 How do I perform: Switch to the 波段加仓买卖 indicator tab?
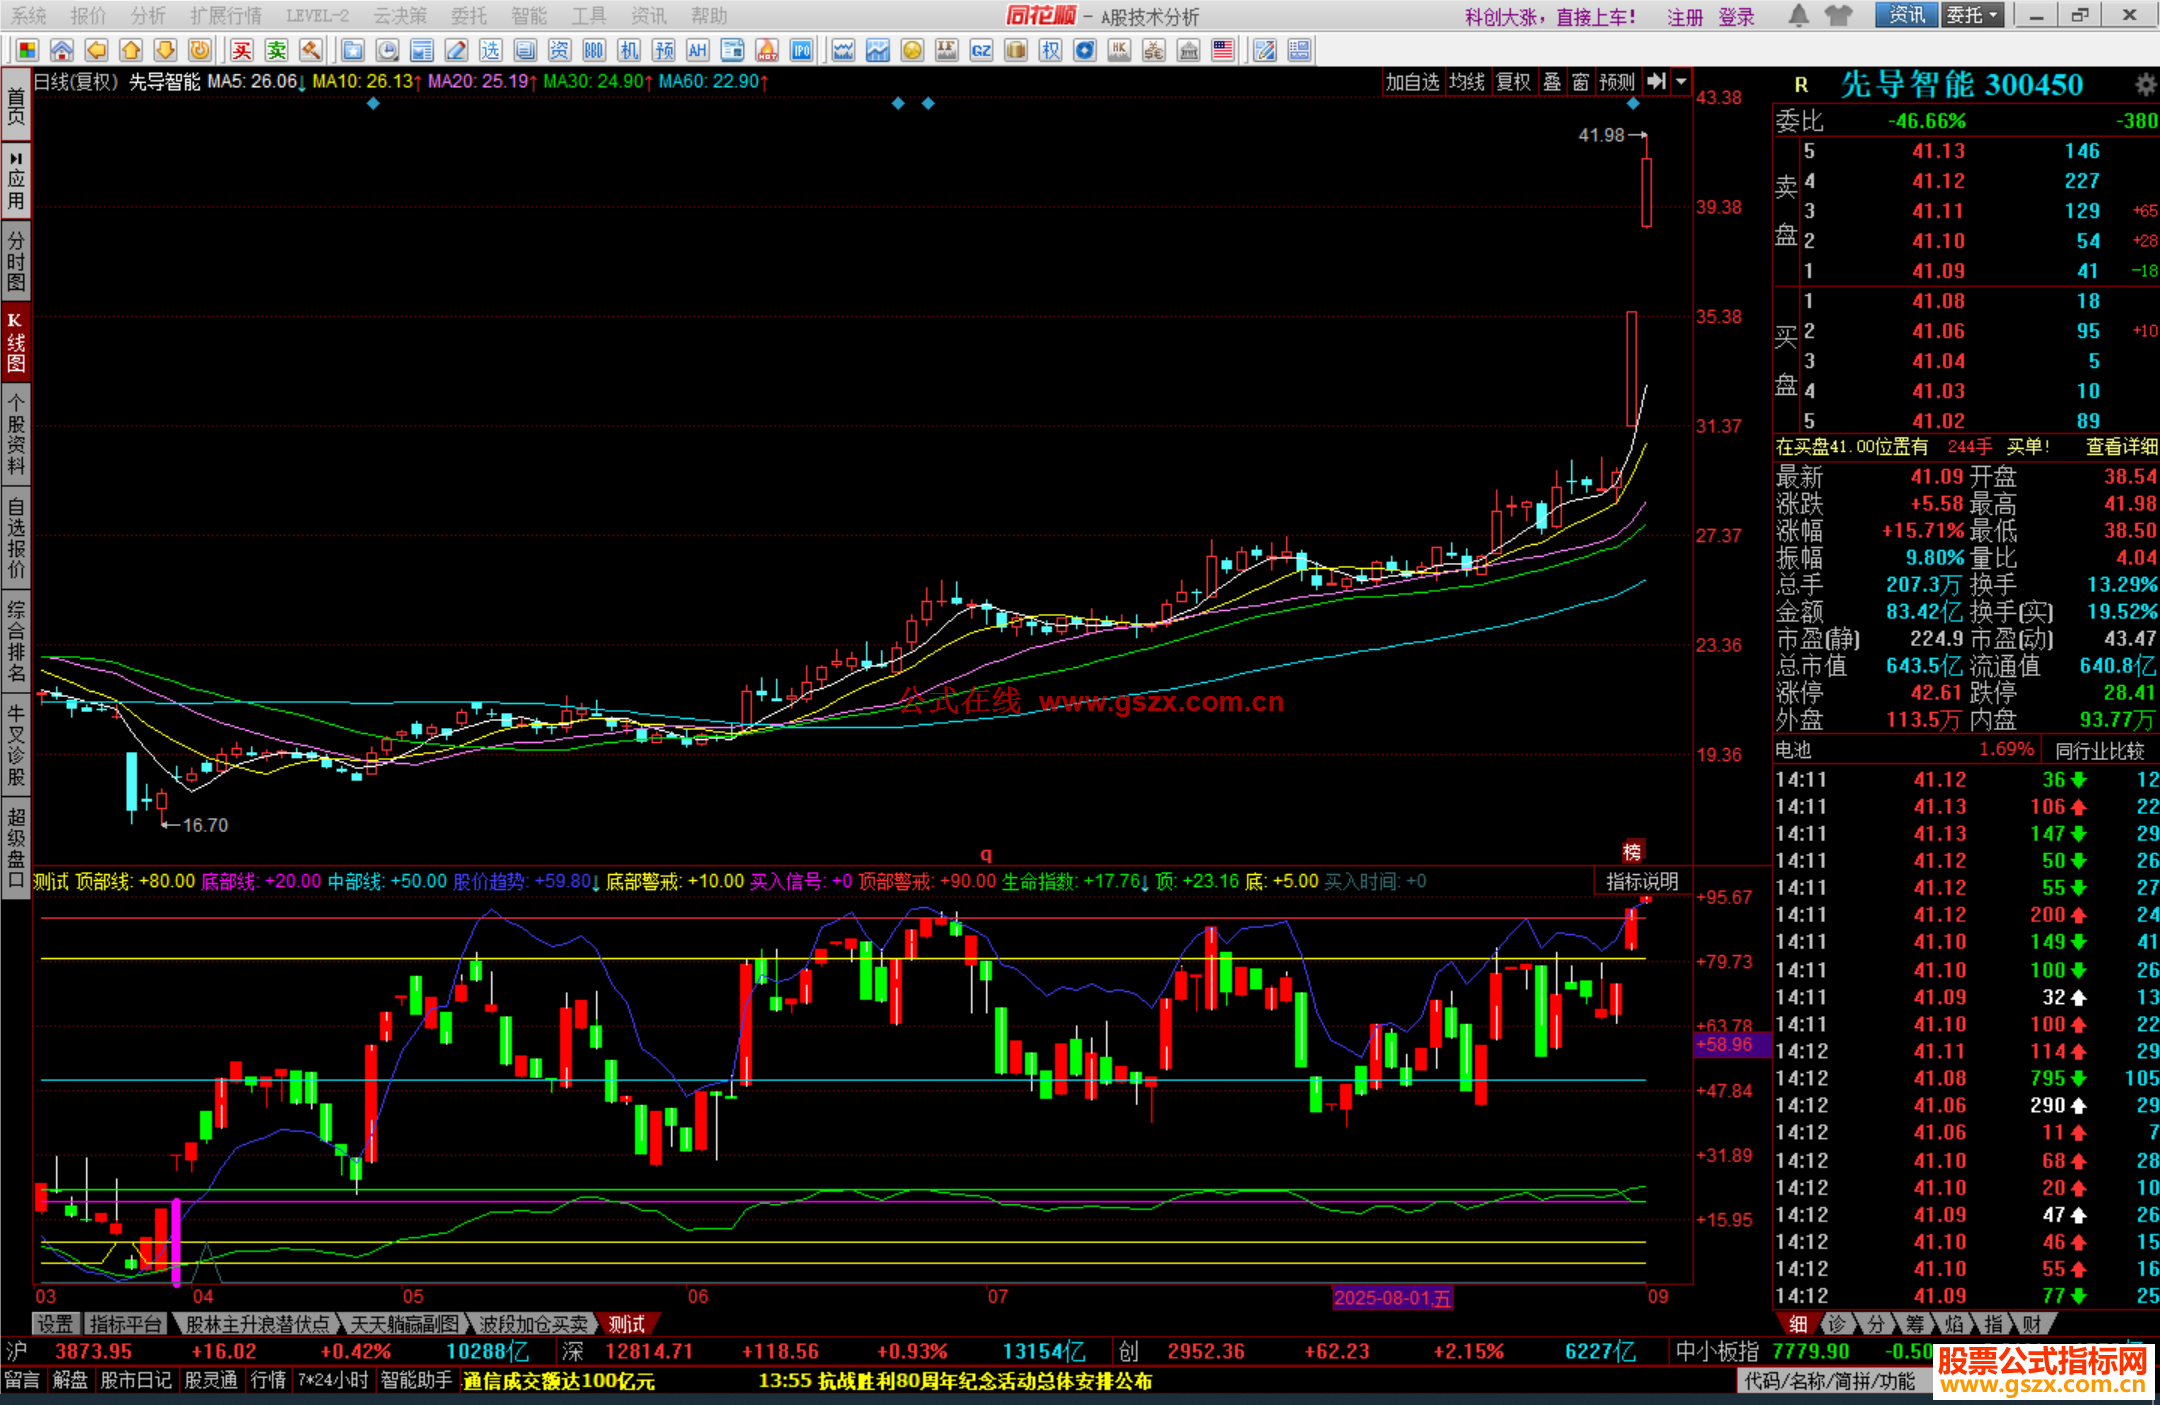coord(533,1324)
